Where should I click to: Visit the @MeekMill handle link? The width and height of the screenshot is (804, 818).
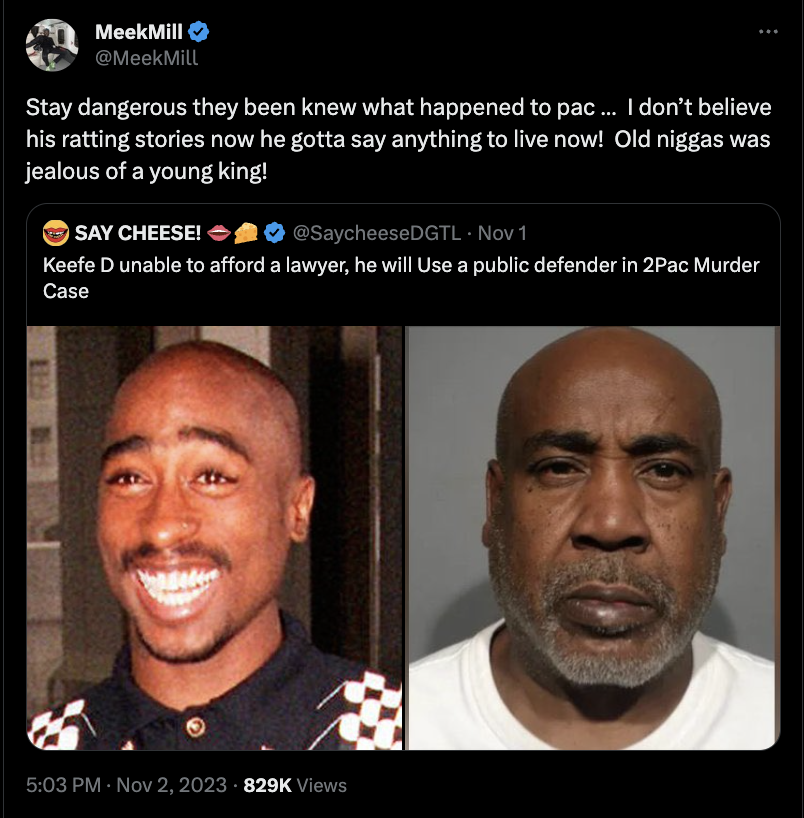coord(147,57)
